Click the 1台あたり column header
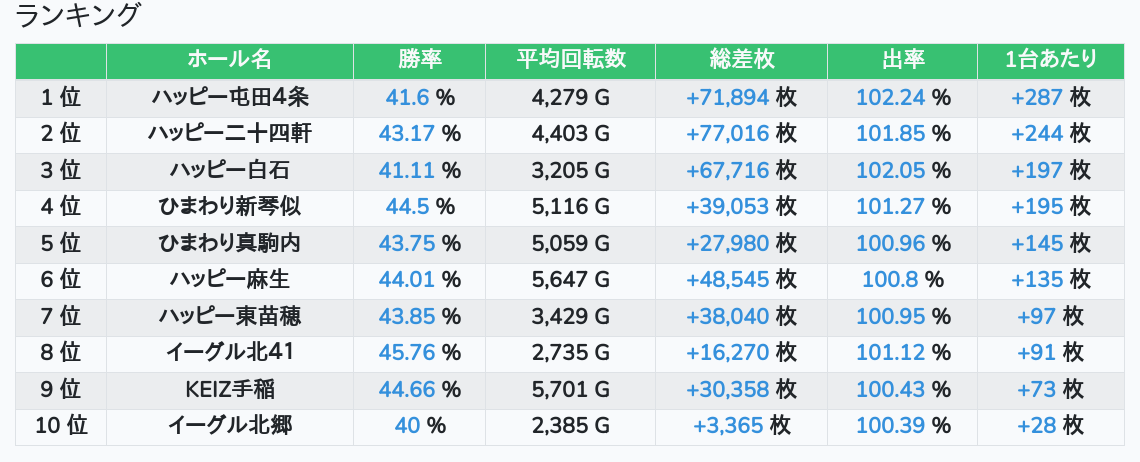Viewport: 1140px width, 462px height. (1051, 60)
